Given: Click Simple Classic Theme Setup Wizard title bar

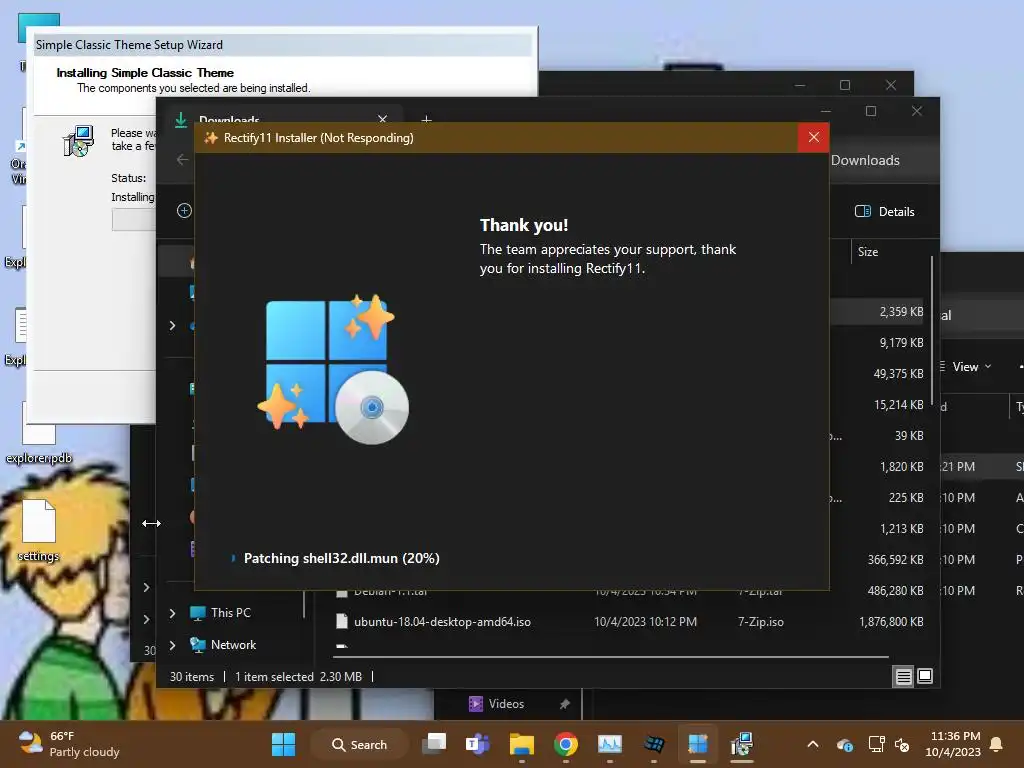Looking at the screenshot, I should (283, 44).
